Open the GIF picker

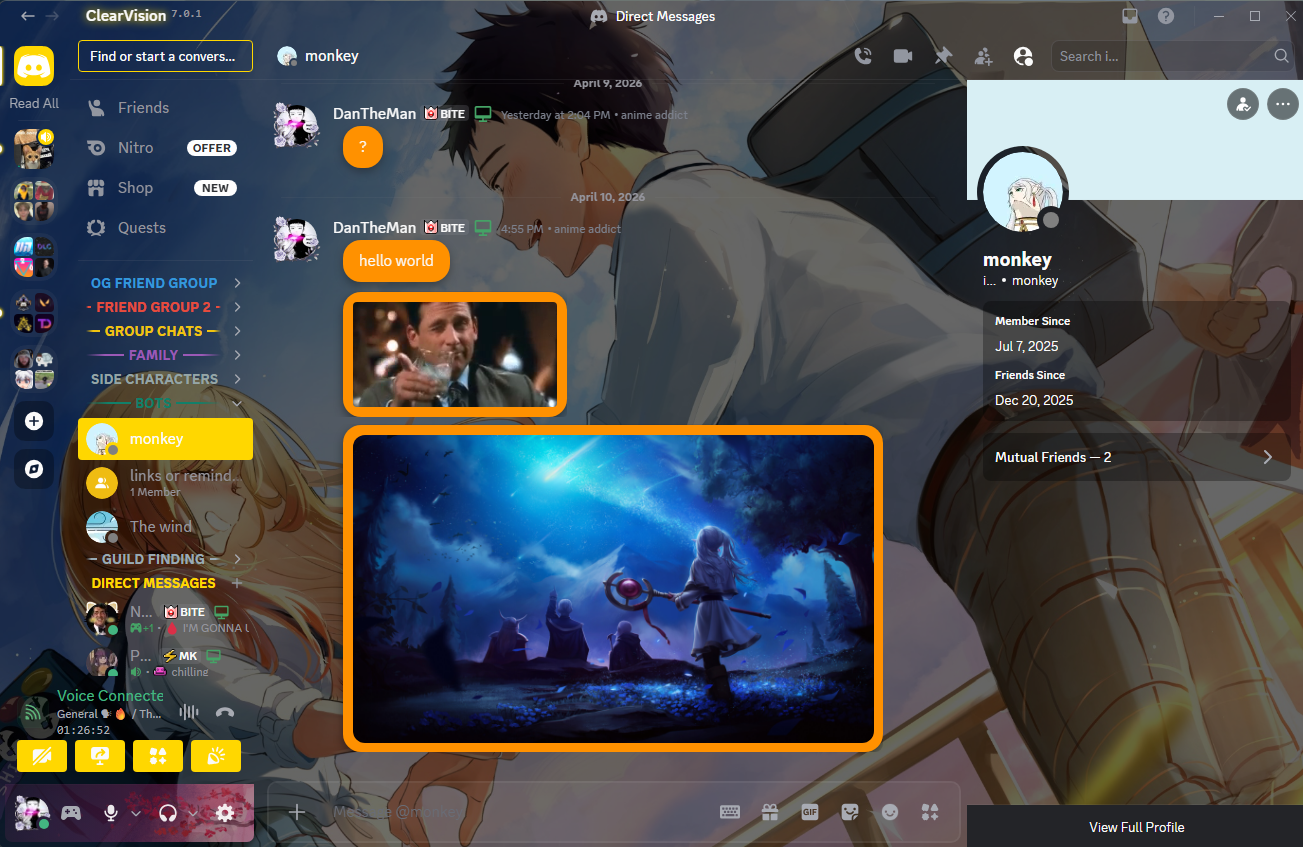810,812
